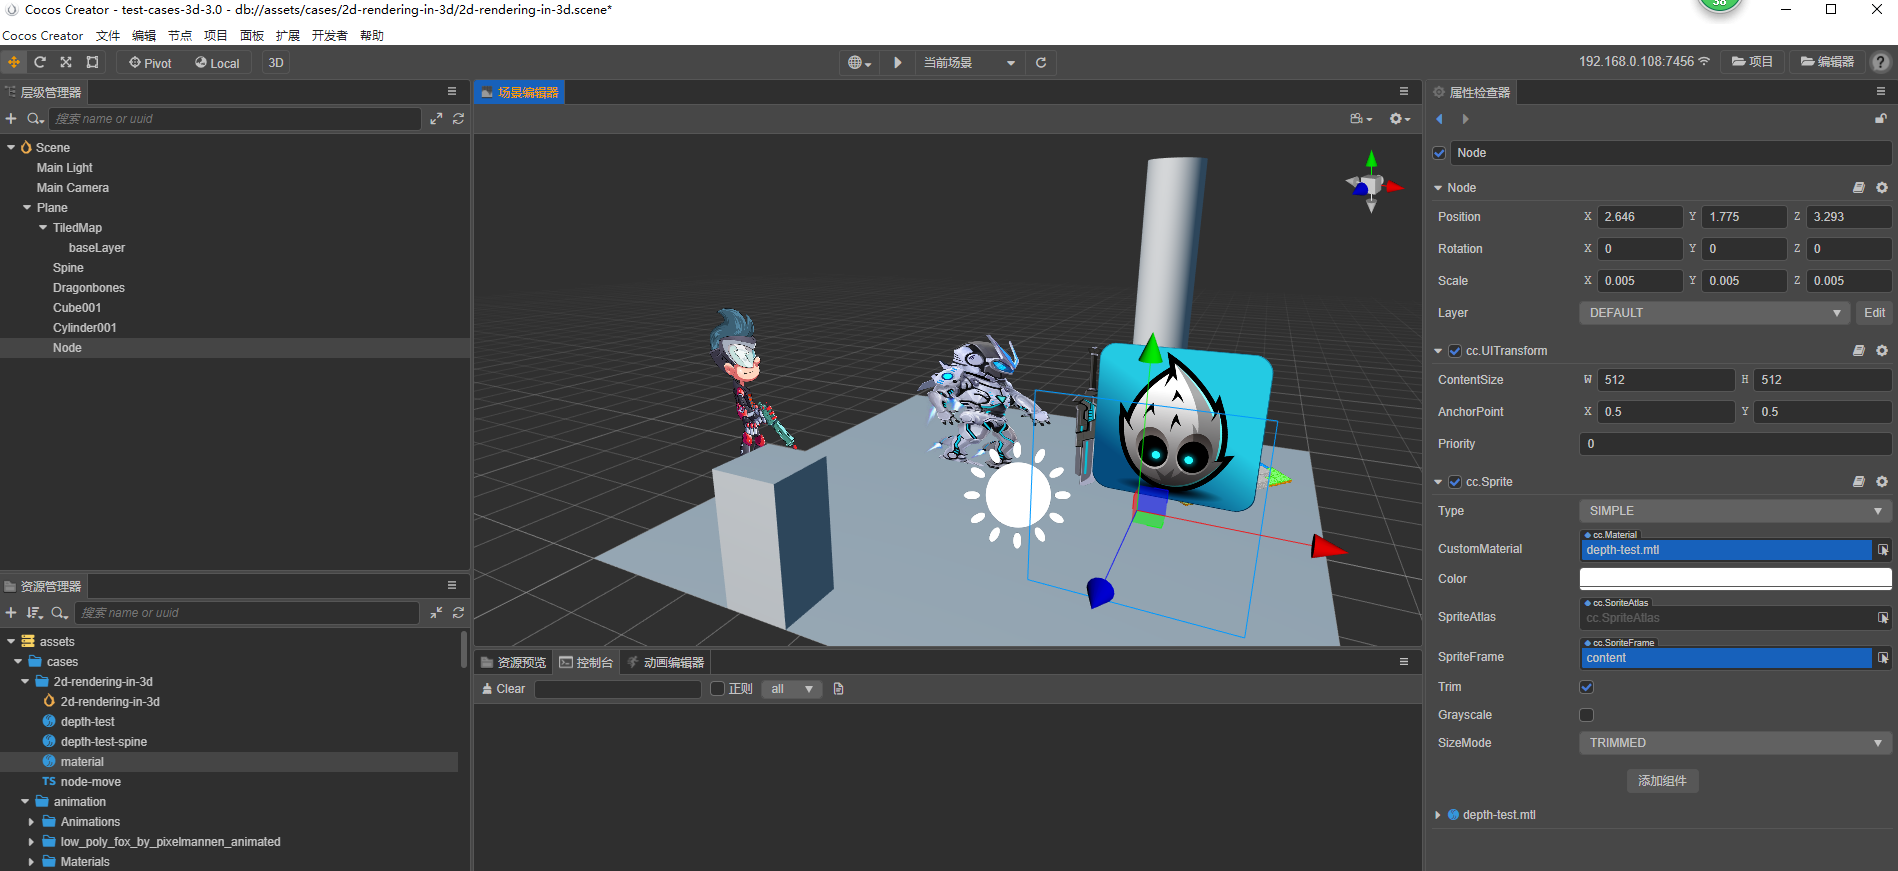1898x871 pixels.
Task: Collapse the TiledMap node
Action: [43, 228]
